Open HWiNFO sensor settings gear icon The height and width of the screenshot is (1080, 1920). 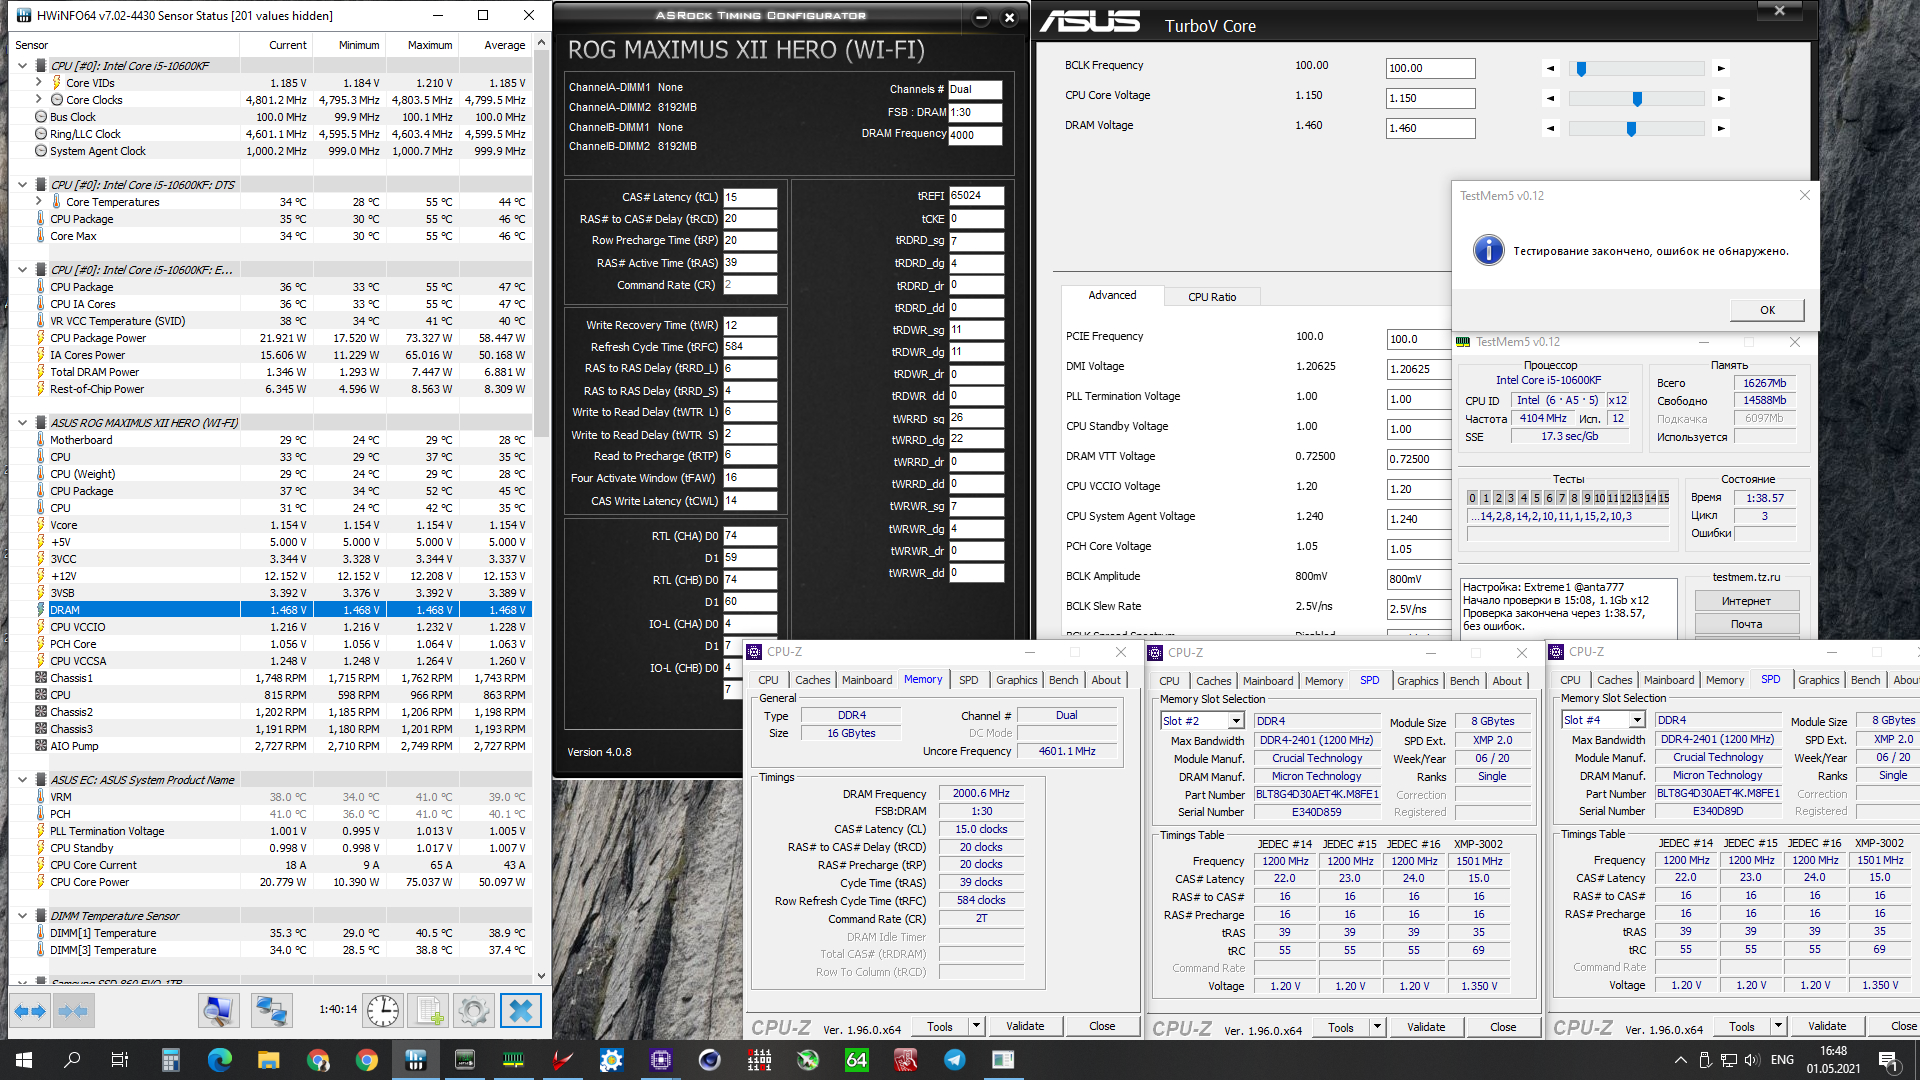[474, 1011]
